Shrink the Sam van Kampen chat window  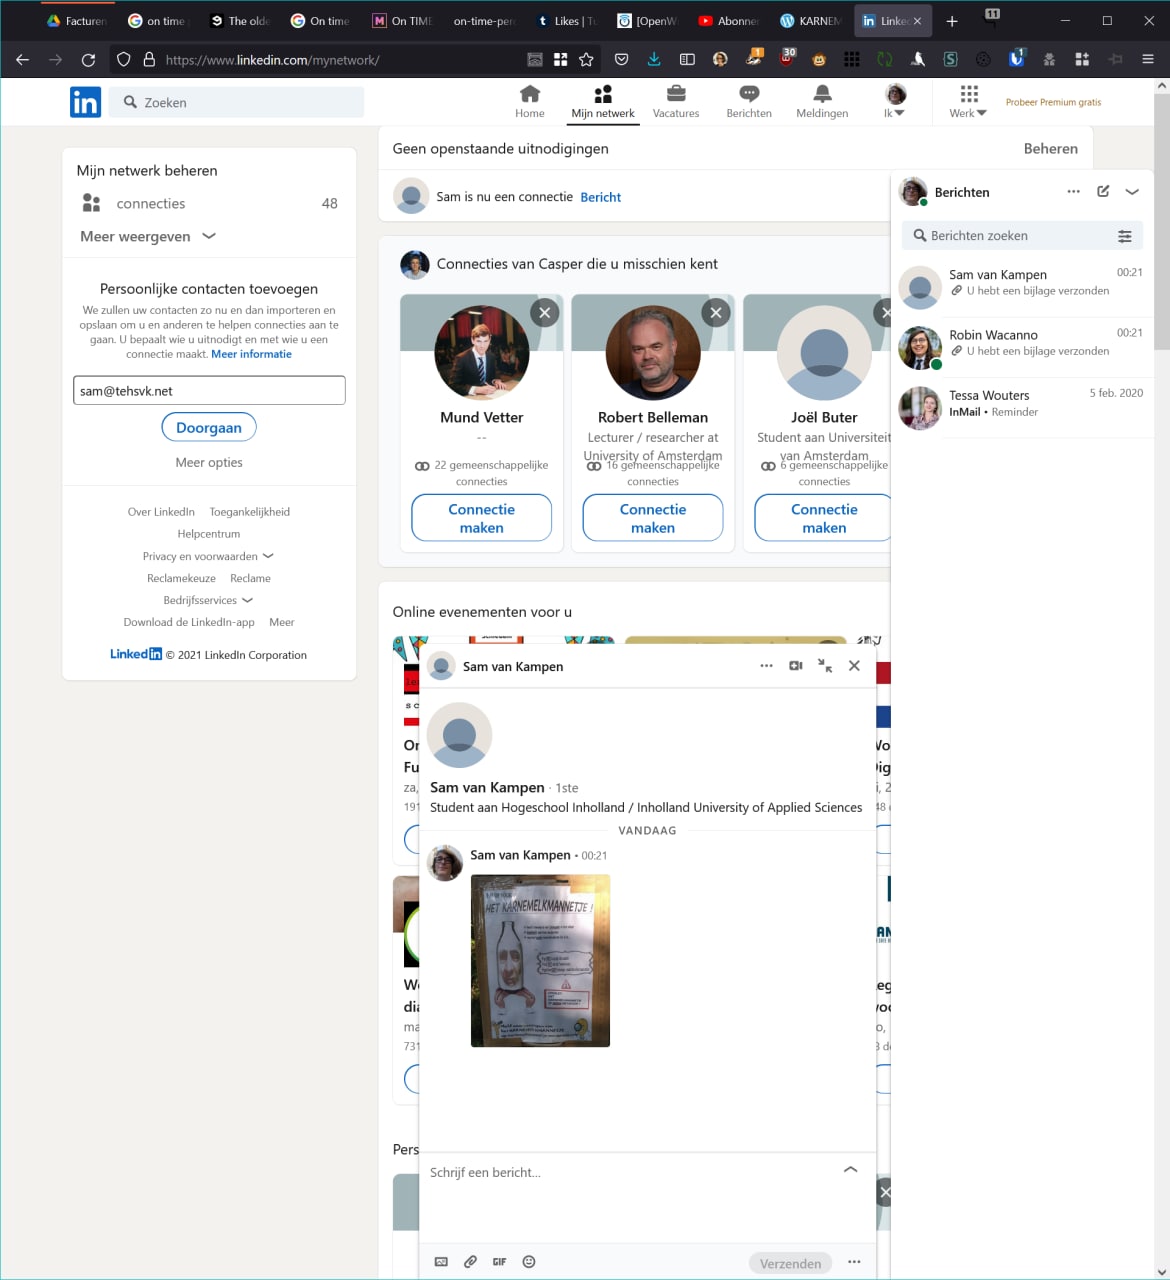[825, 666]
